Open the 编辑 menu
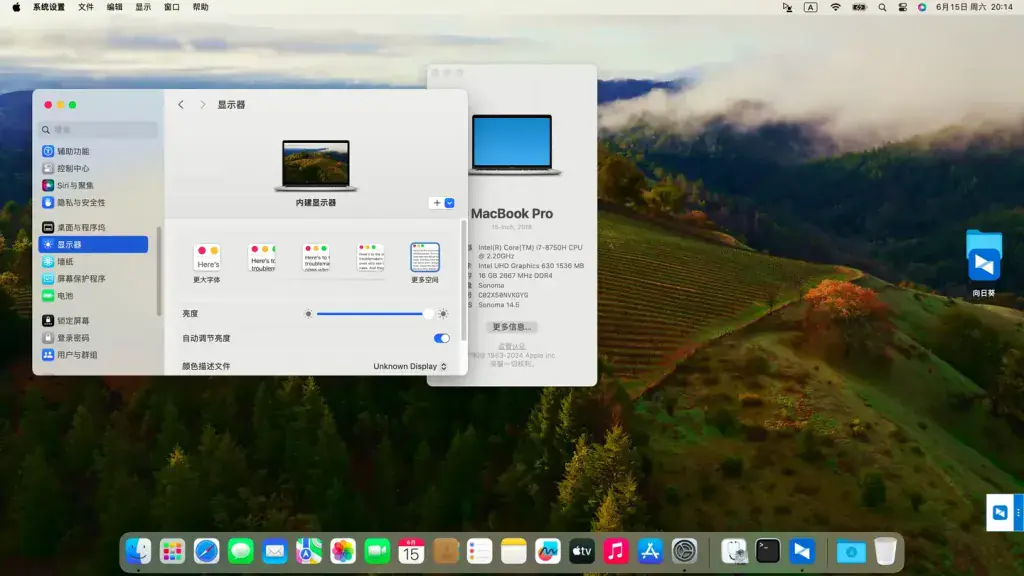Image resolution: width=1024 pixels, height=576 pixels. (114, 7)
